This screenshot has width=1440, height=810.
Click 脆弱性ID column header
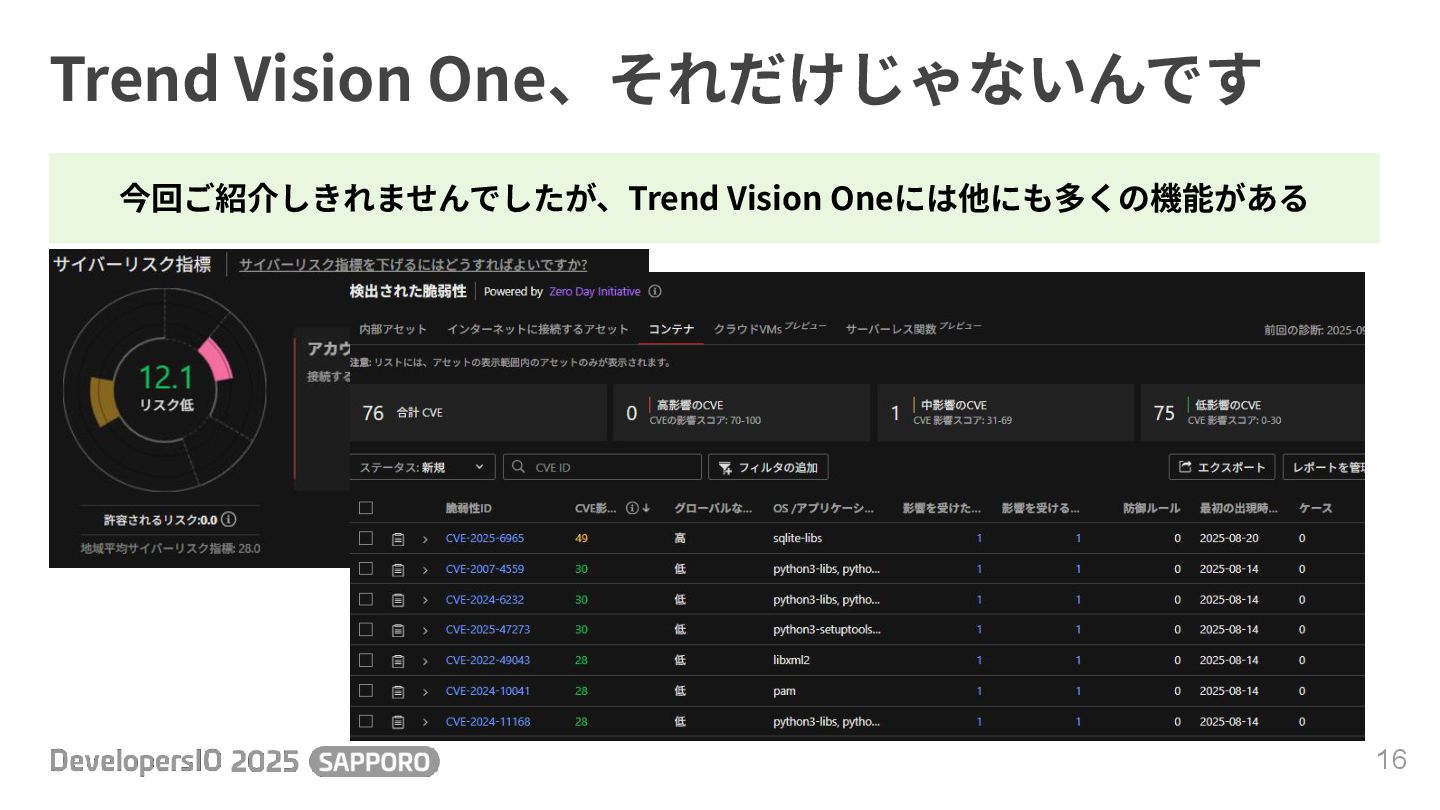click(469, 508)
